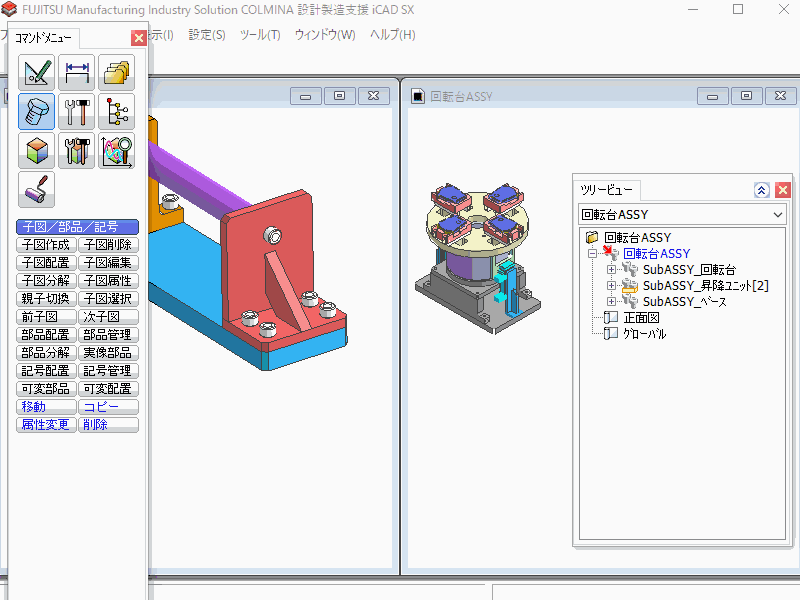Click the 部品配置 button
The width and height of the screenshot is (800, 600).
tap(46, 335)
